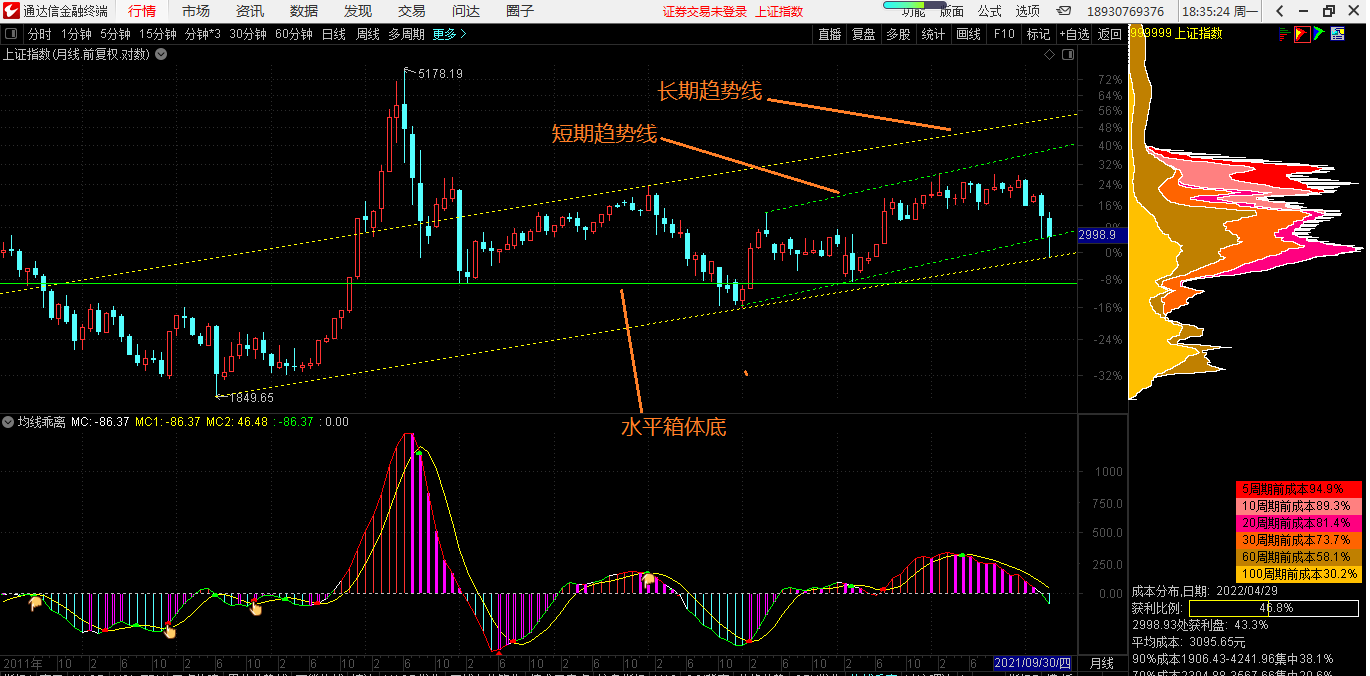The height and width of the screenshot is (676, 1370).
Task: Expand 更多 period options
Action: pos(449,33)
